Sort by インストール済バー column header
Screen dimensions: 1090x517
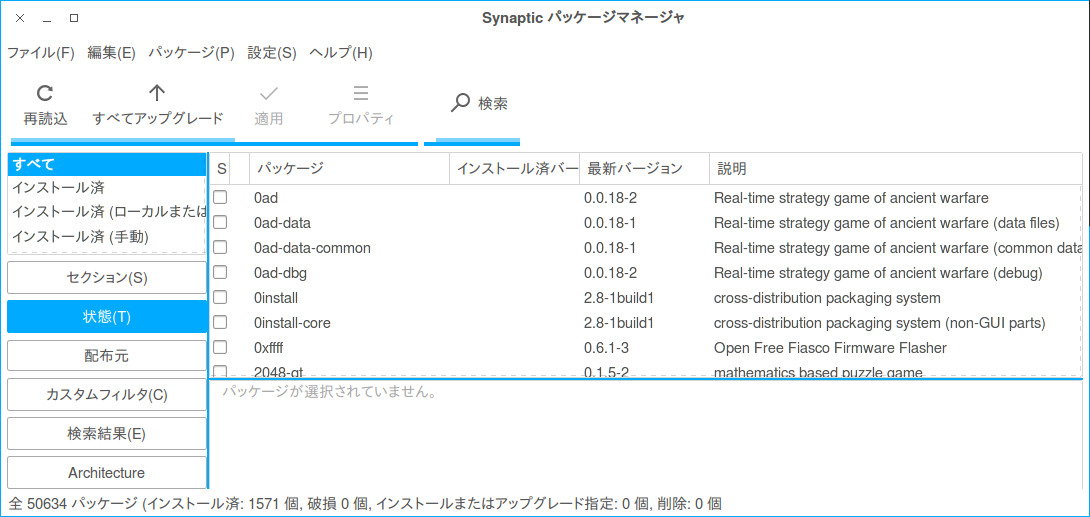[x=514, y=169]
